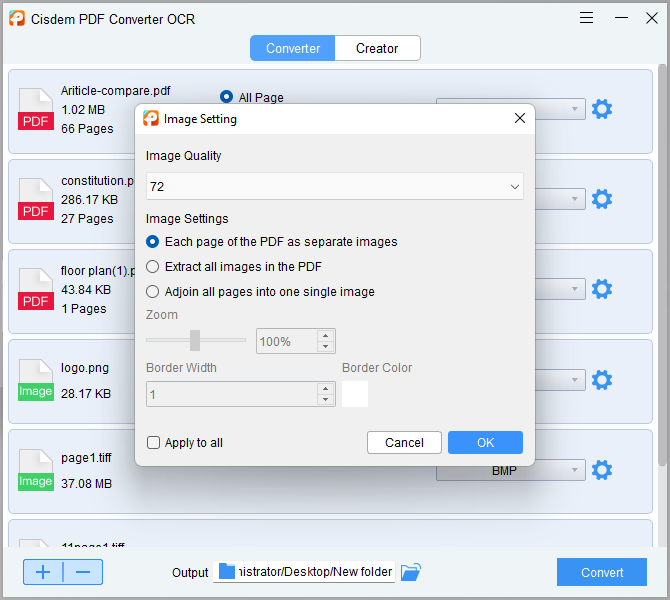Remove a file with the minus button
The height and width of the screenshot is (600, 670).
pyautogui.click(x=83, y=572)
